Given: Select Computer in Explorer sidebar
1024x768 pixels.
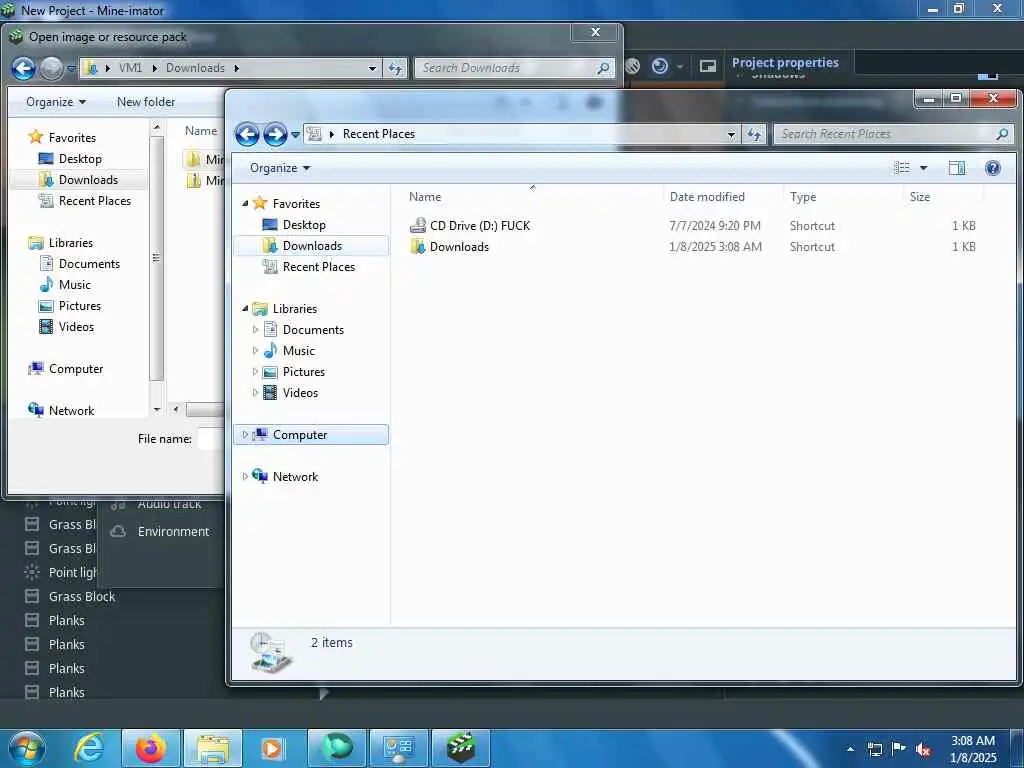Looking at the screenshot, I should coord(311,435).
